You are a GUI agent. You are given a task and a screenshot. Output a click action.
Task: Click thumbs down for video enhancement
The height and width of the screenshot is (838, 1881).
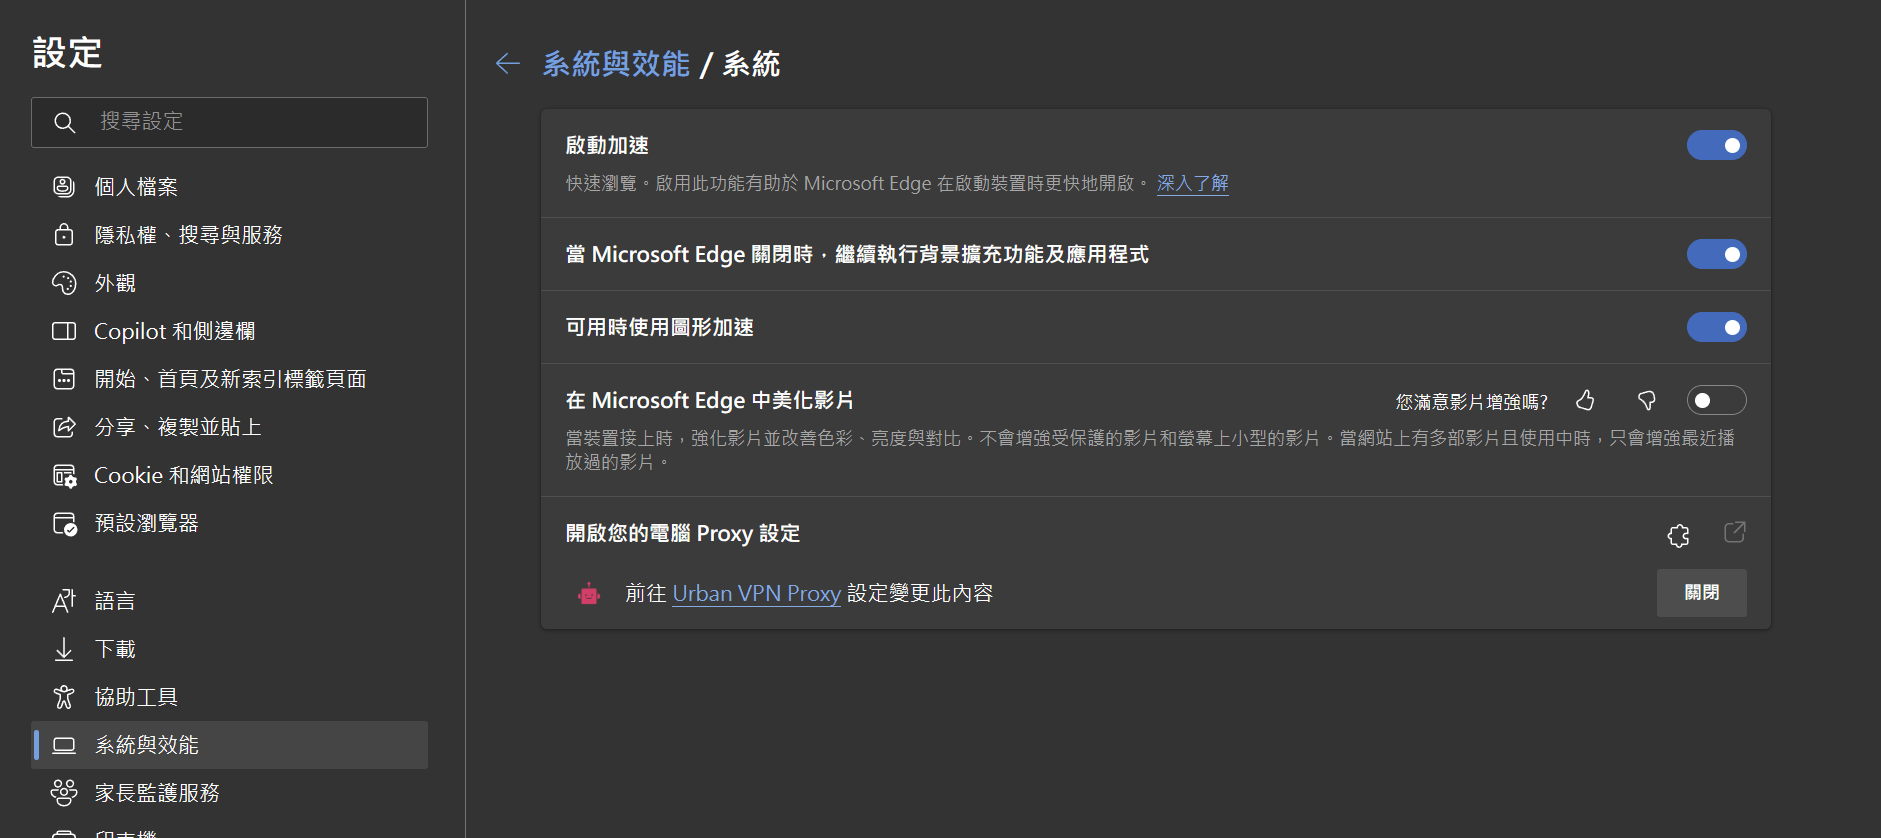click(x=1646, y=401)
